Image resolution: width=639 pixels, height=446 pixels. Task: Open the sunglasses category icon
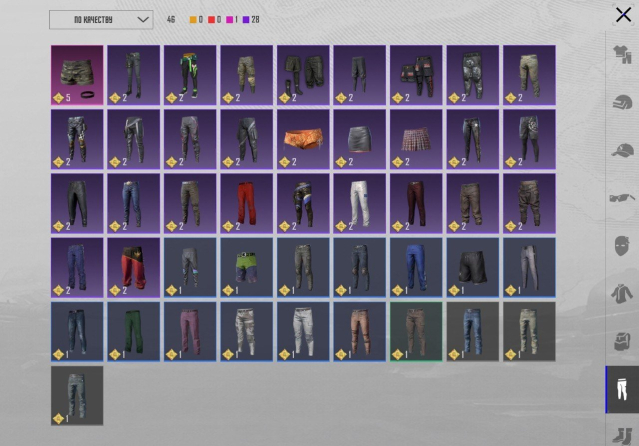pyautogui.click(x=622, y=198)
